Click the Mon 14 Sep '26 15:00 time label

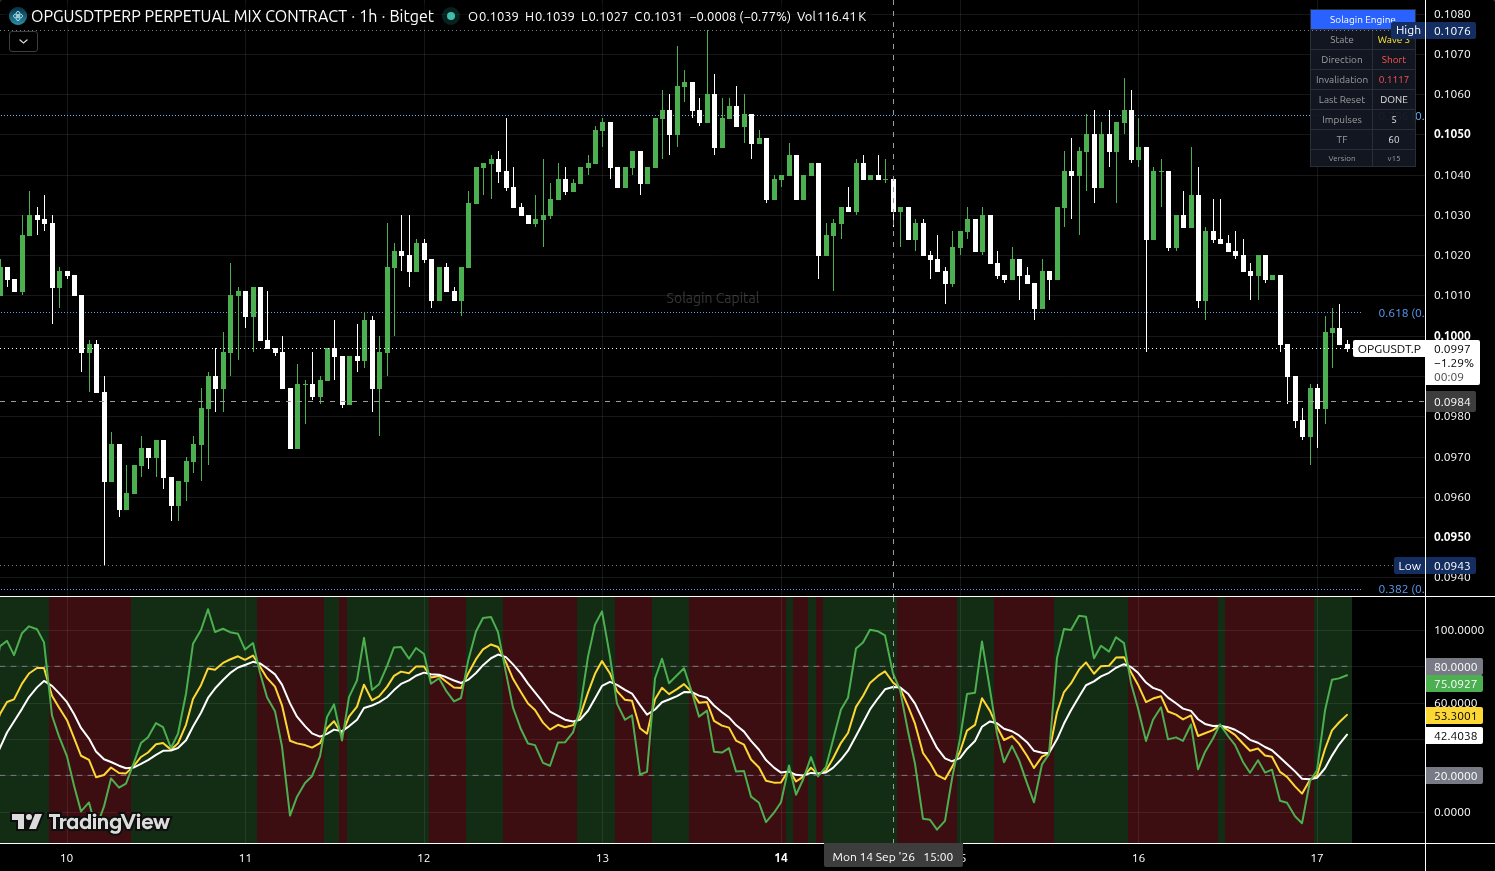pos(892,857)
